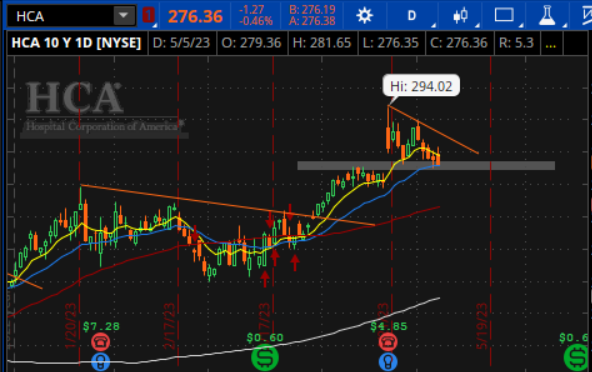The width and height of the screenshot is (592, 372).
Task: Open the HCA symbol dropdown arrow
Action: 123,16
